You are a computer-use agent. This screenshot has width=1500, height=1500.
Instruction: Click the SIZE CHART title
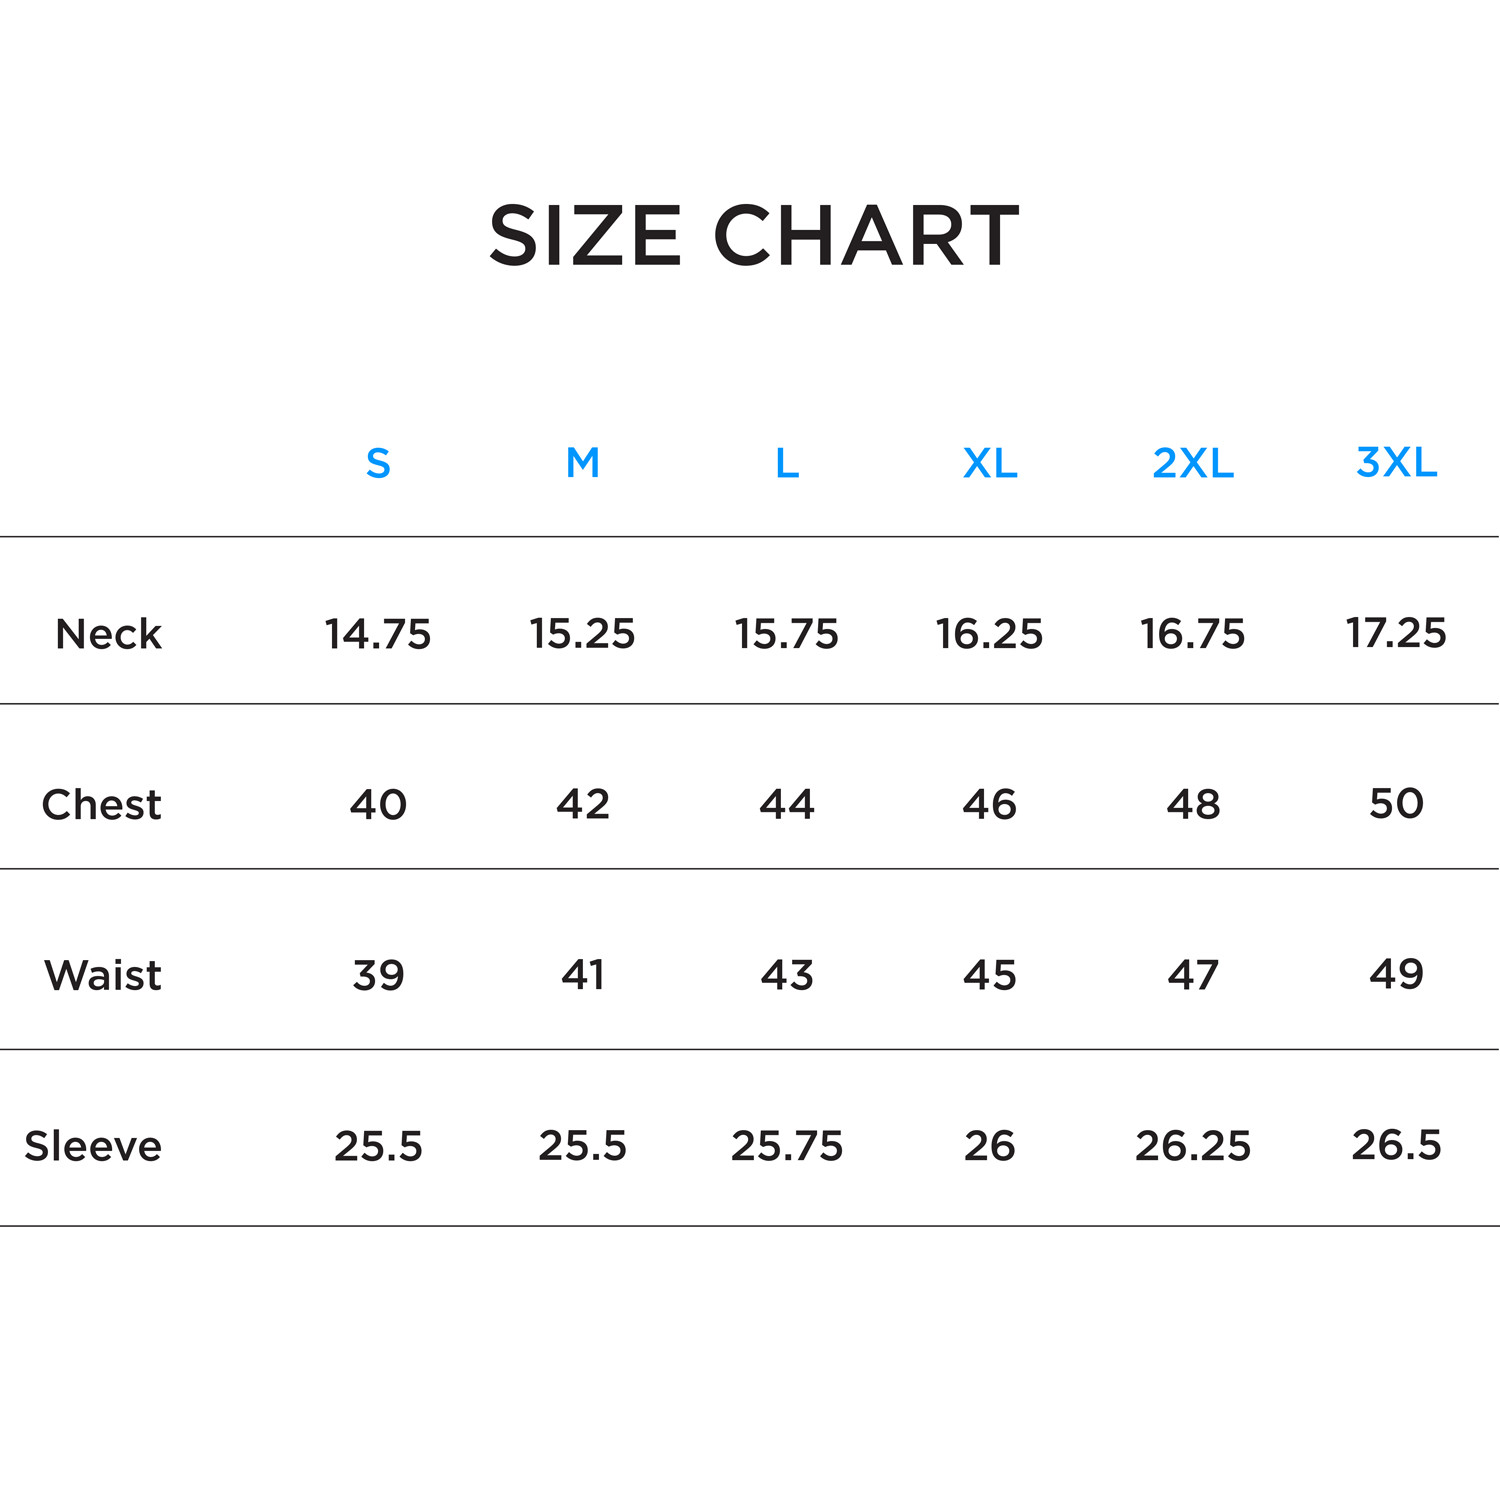(x=754, y=236)
